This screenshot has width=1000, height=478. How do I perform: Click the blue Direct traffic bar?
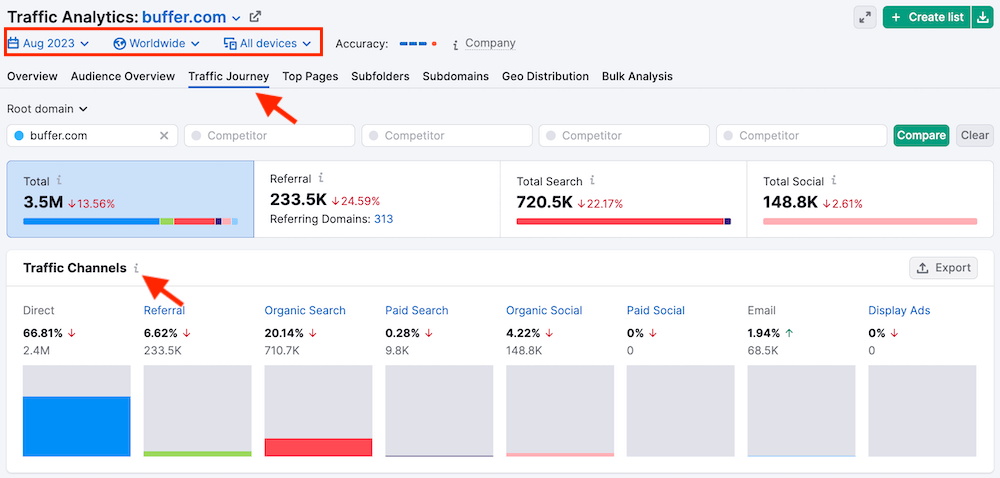(77, 426)
